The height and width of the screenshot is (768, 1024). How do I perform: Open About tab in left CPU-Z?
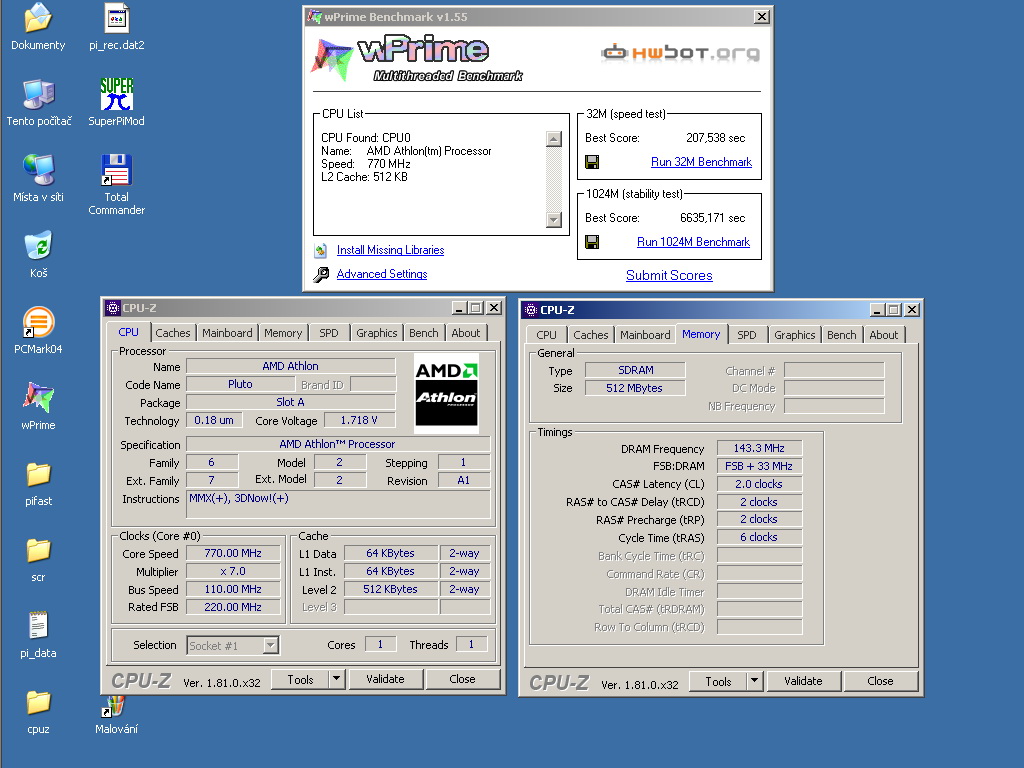tap(466, 333)
